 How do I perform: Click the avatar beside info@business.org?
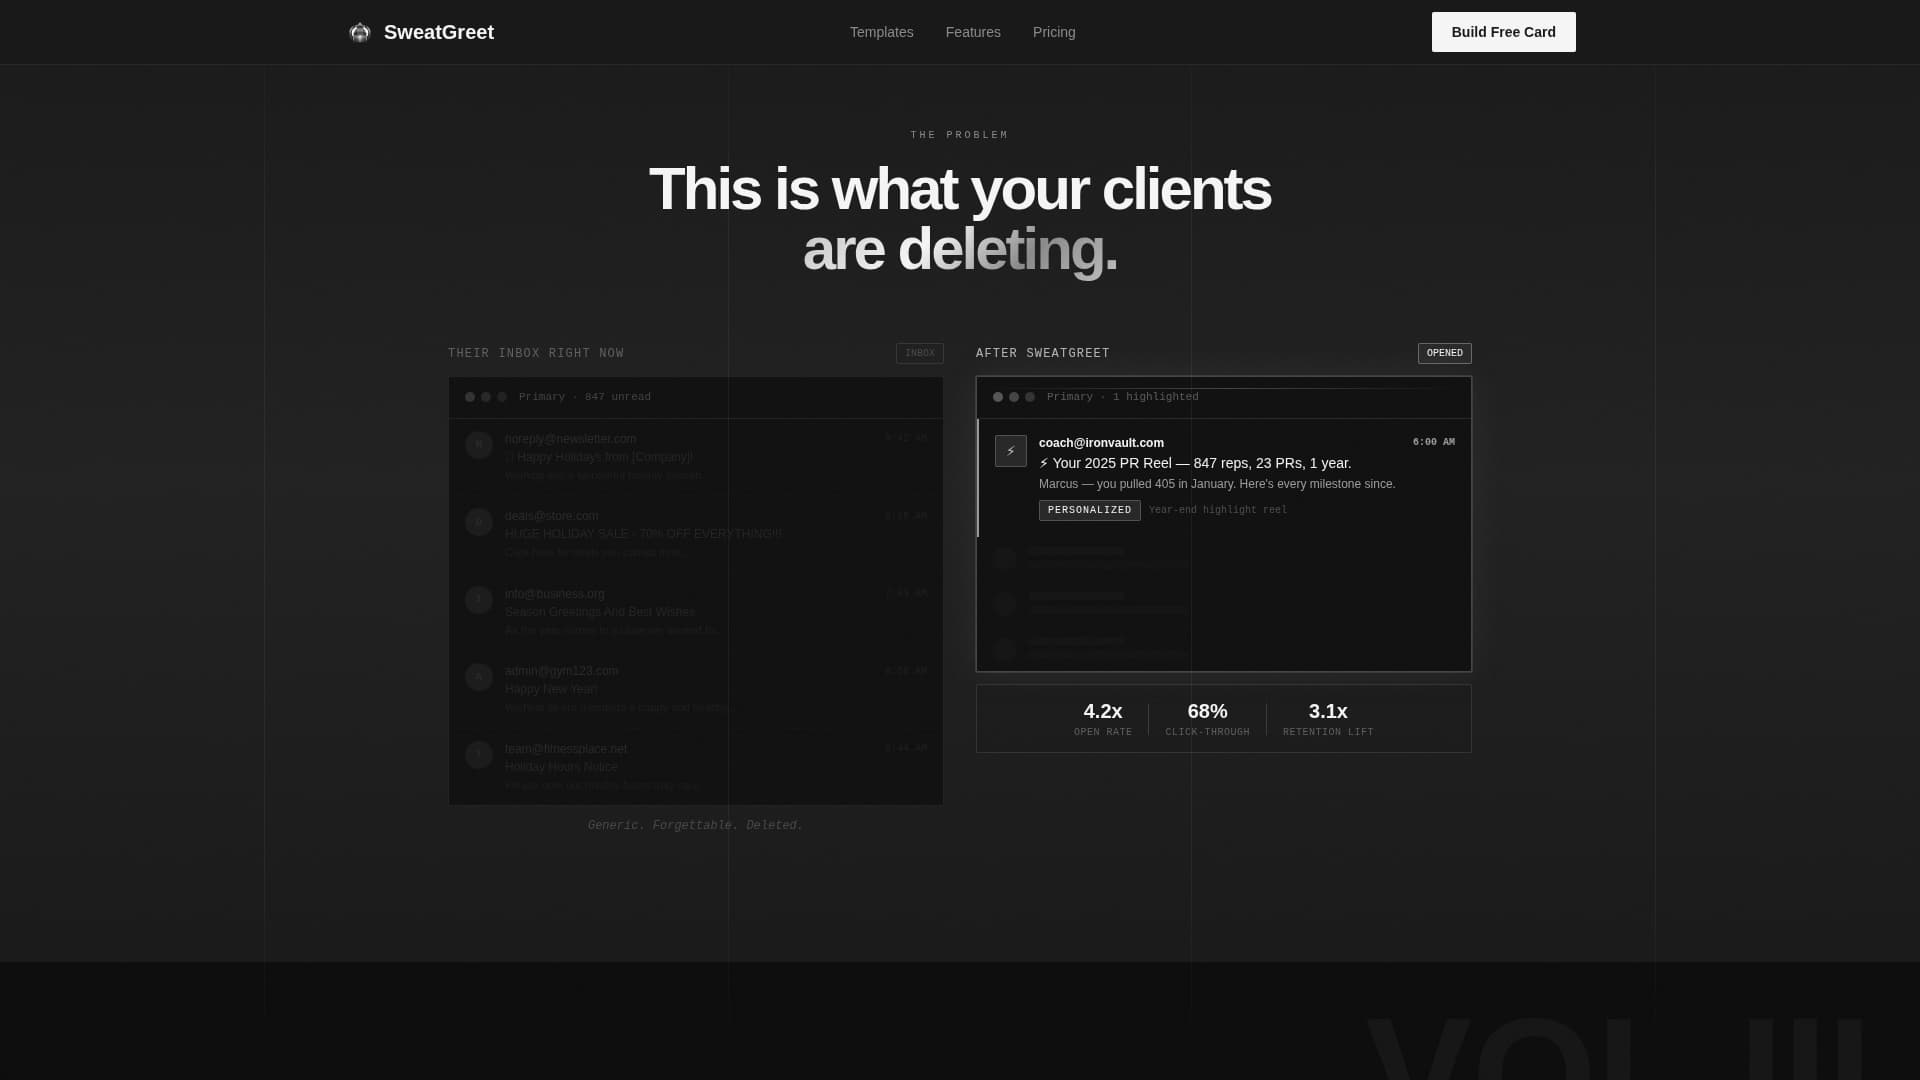click(x=479, y=600)
